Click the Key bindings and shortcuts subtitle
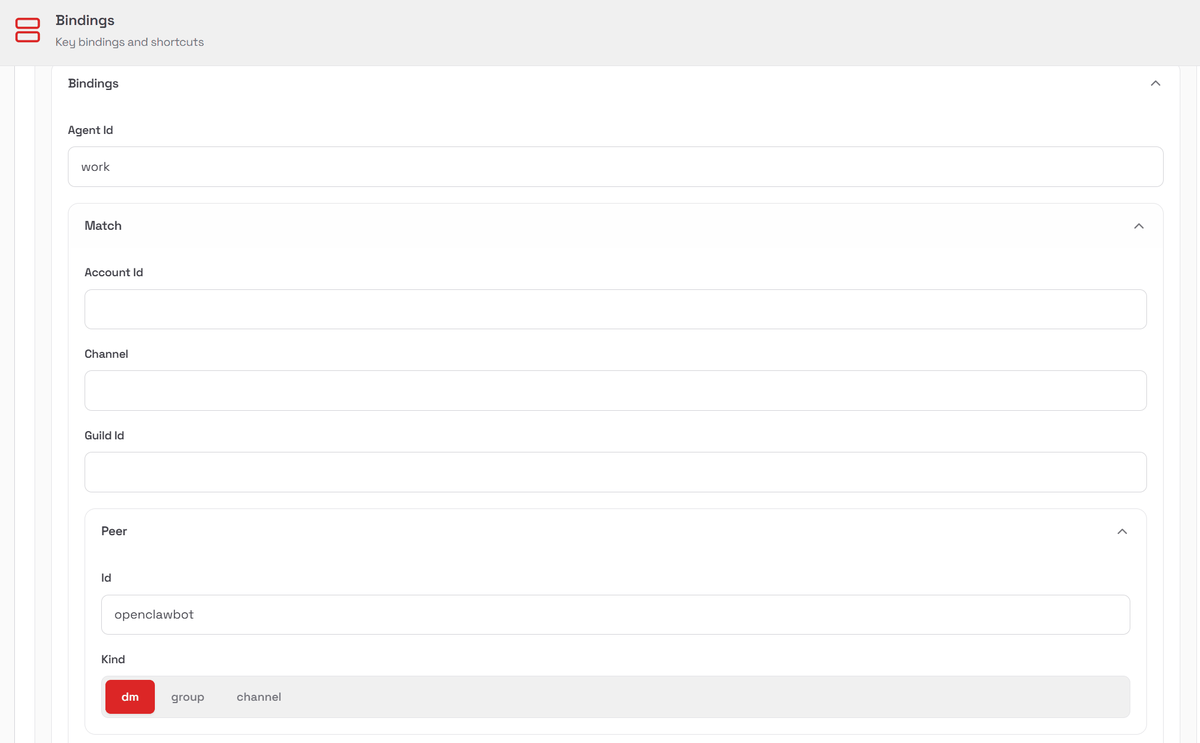1200x743 pixels. 129,42
